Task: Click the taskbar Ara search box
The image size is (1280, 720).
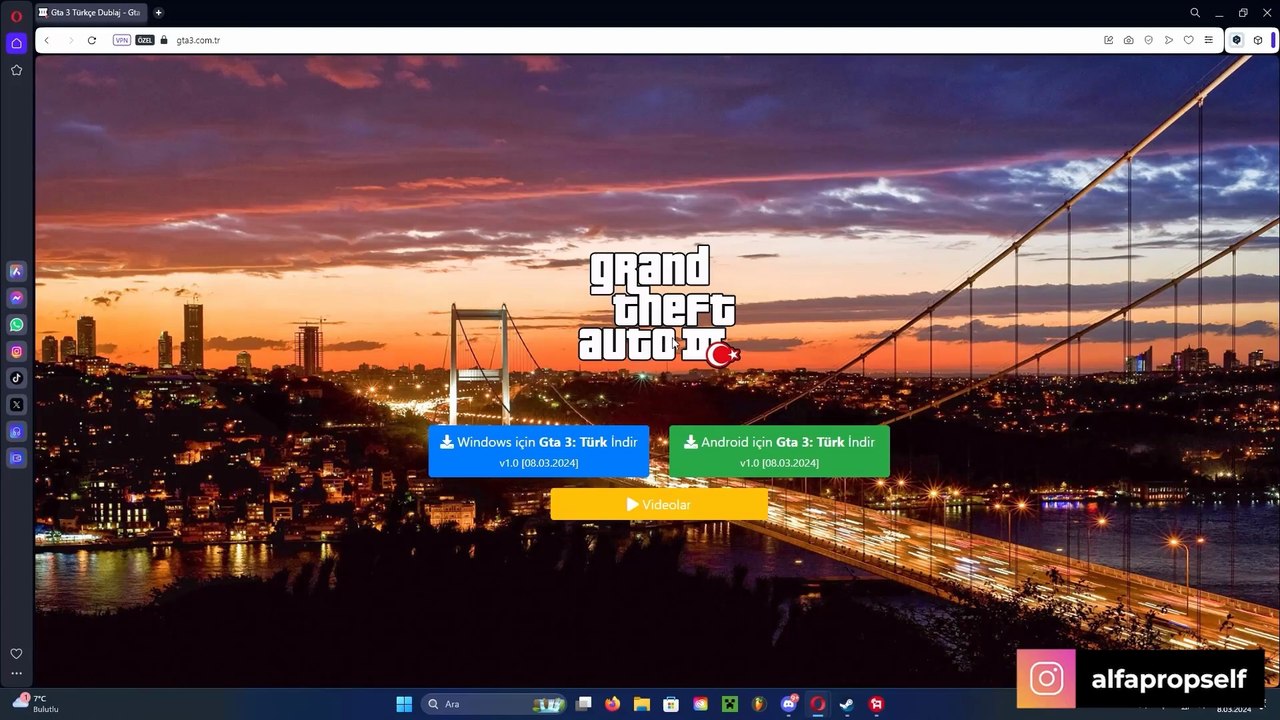Action: [x=494, y=704]
